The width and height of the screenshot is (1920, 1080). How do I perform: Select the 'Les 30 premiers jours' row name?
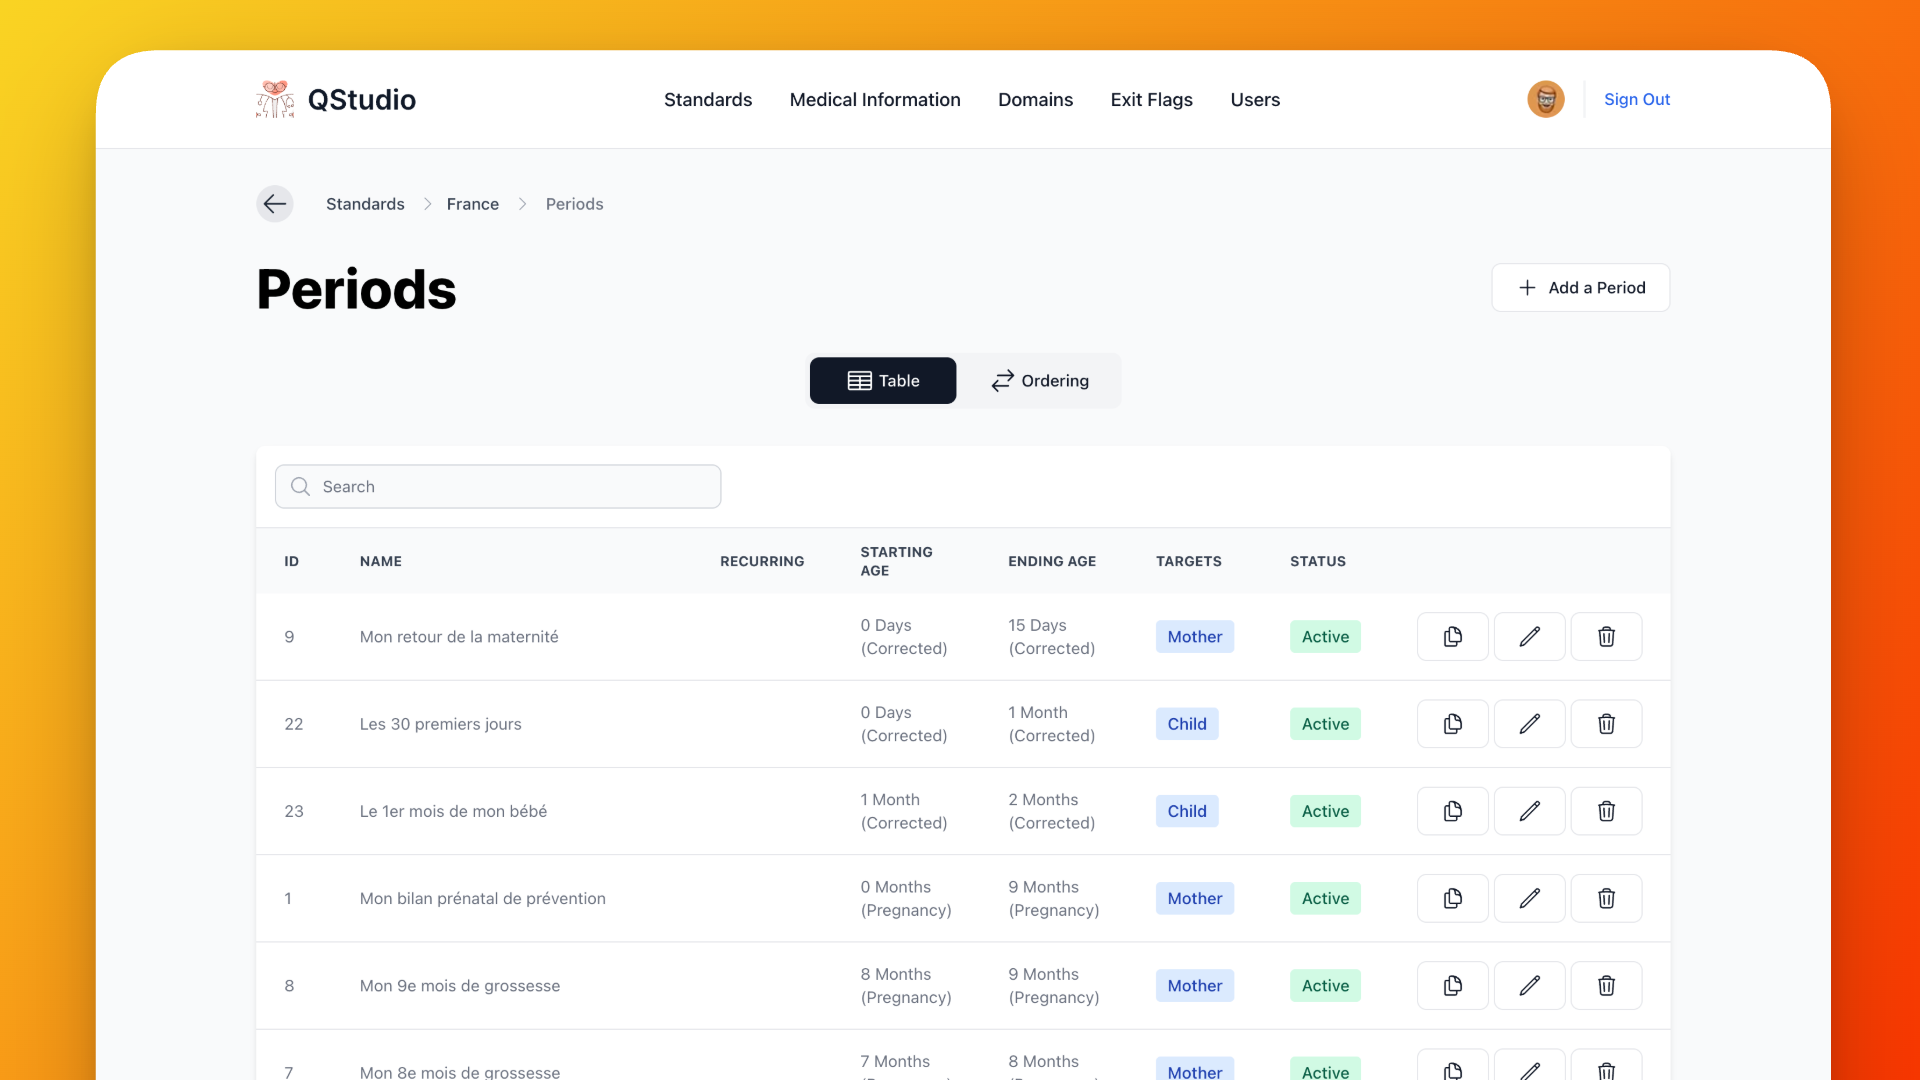441,724
